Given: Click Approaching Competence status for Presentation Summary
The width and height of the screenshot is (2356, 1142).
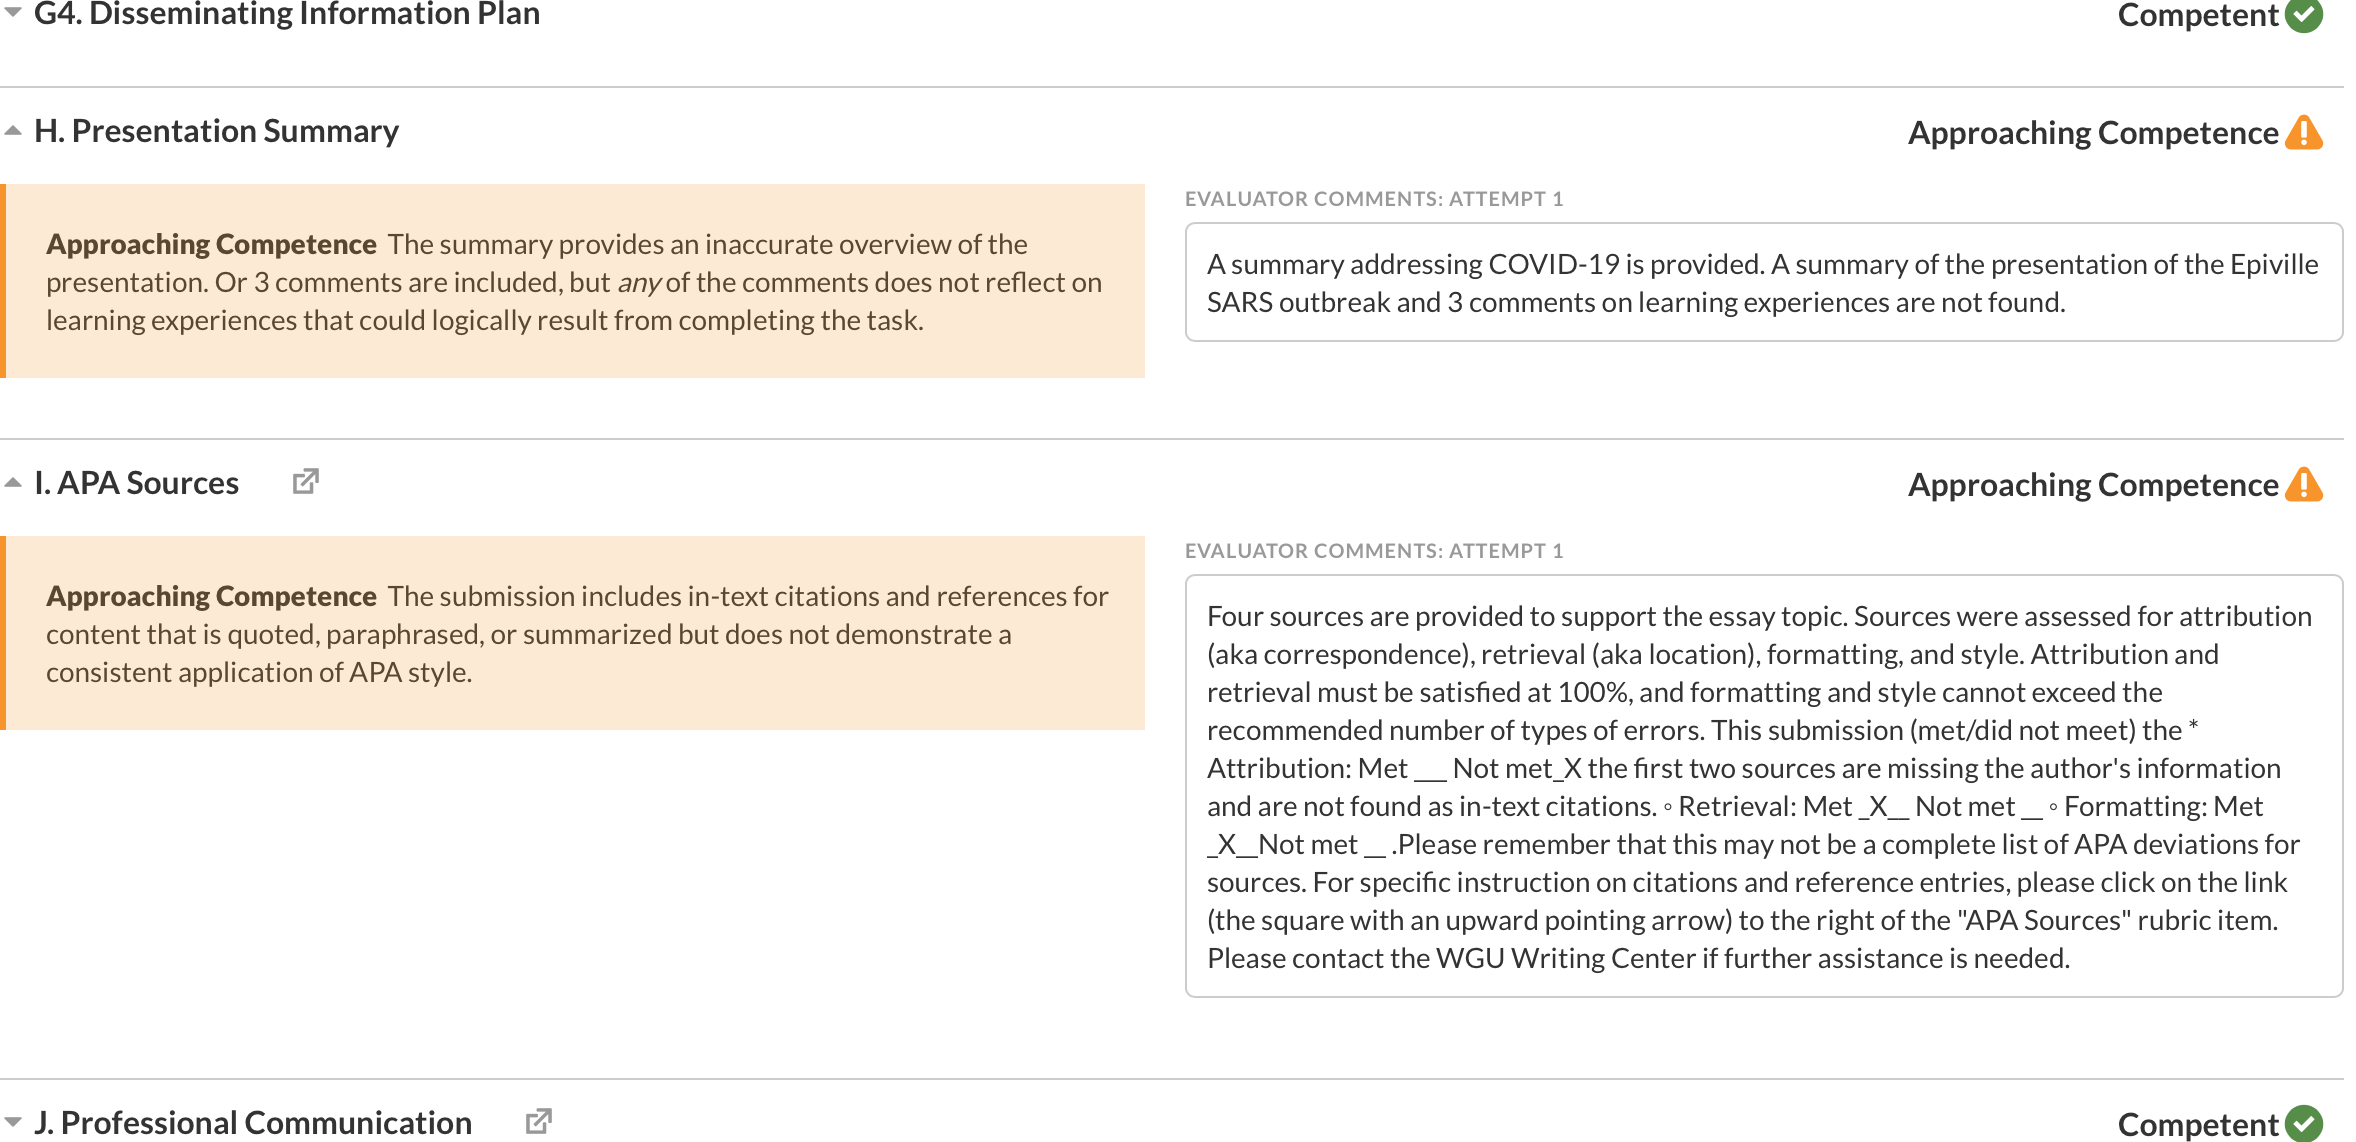Looking at the screenshot, I should 2092,133.
